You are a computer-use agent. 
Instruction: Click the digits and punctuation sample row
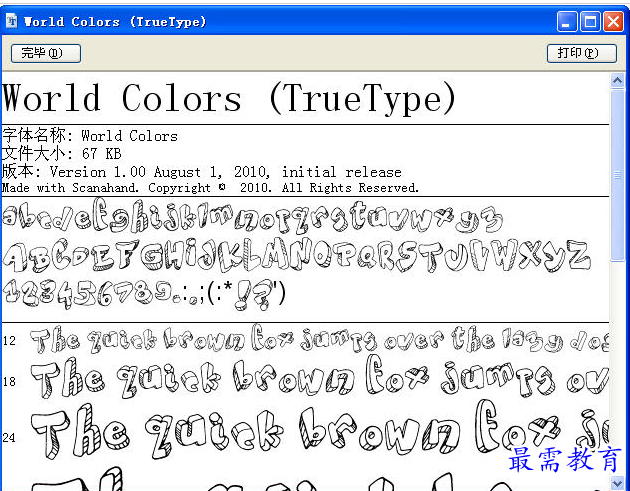[144, 294]
